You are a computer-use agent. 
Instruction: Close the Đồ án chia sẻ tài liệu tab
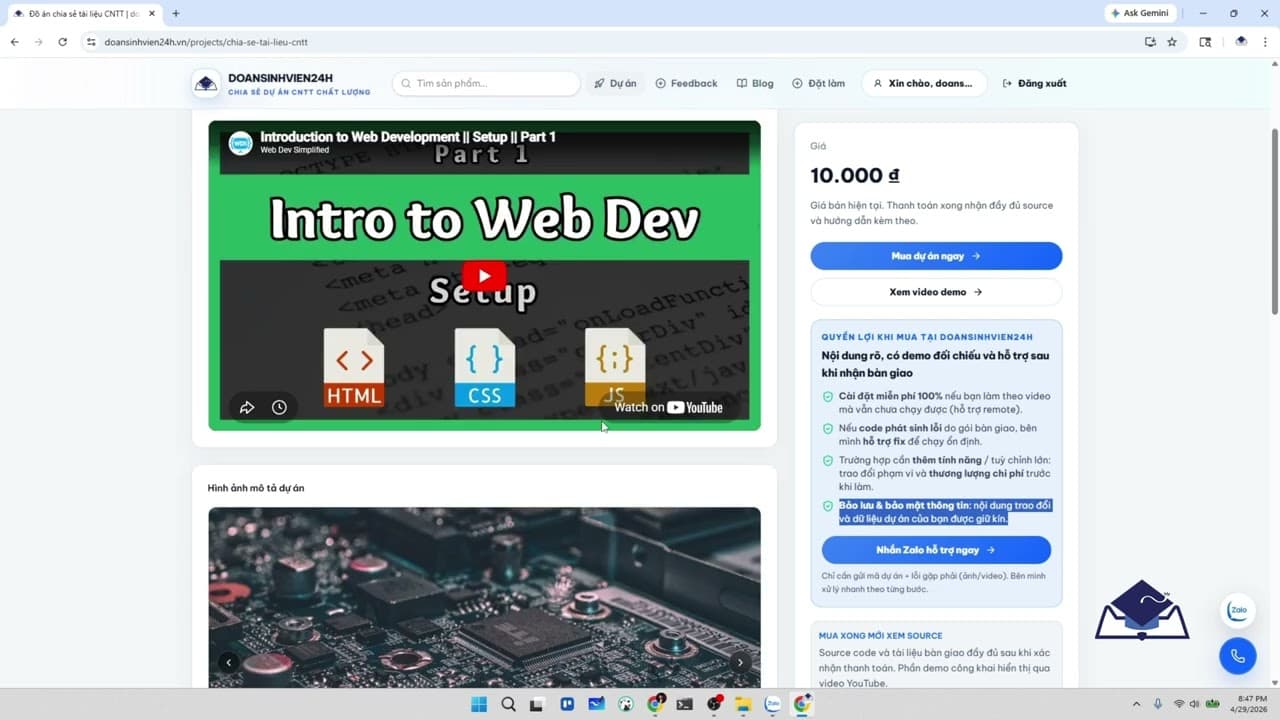tap(152, 14)
